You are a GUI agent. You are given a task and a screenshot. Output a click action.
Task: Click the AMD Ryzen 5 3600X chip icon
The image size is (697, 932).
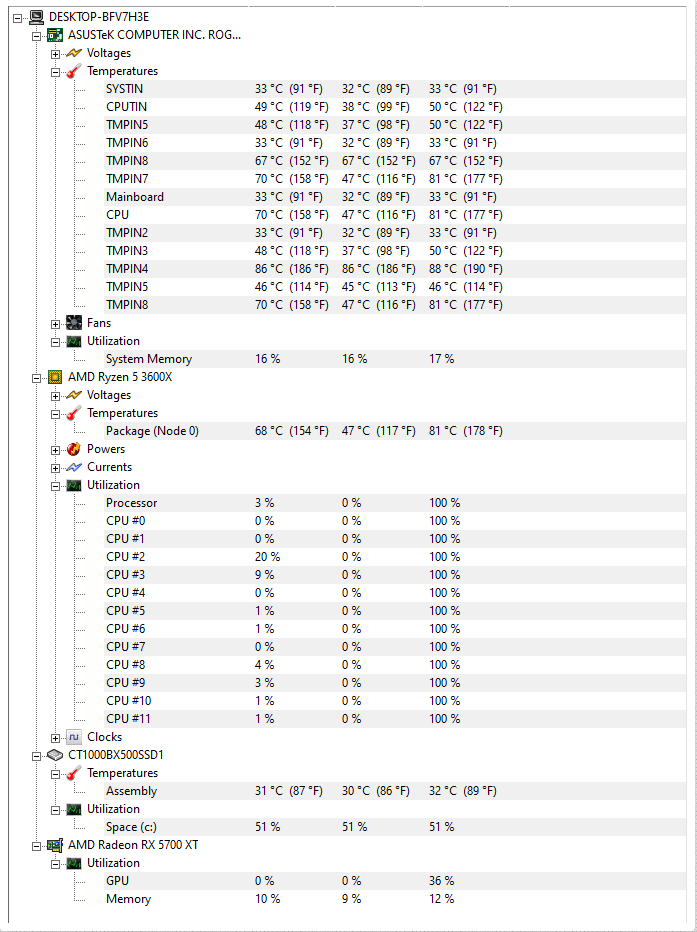click(55, 377)
